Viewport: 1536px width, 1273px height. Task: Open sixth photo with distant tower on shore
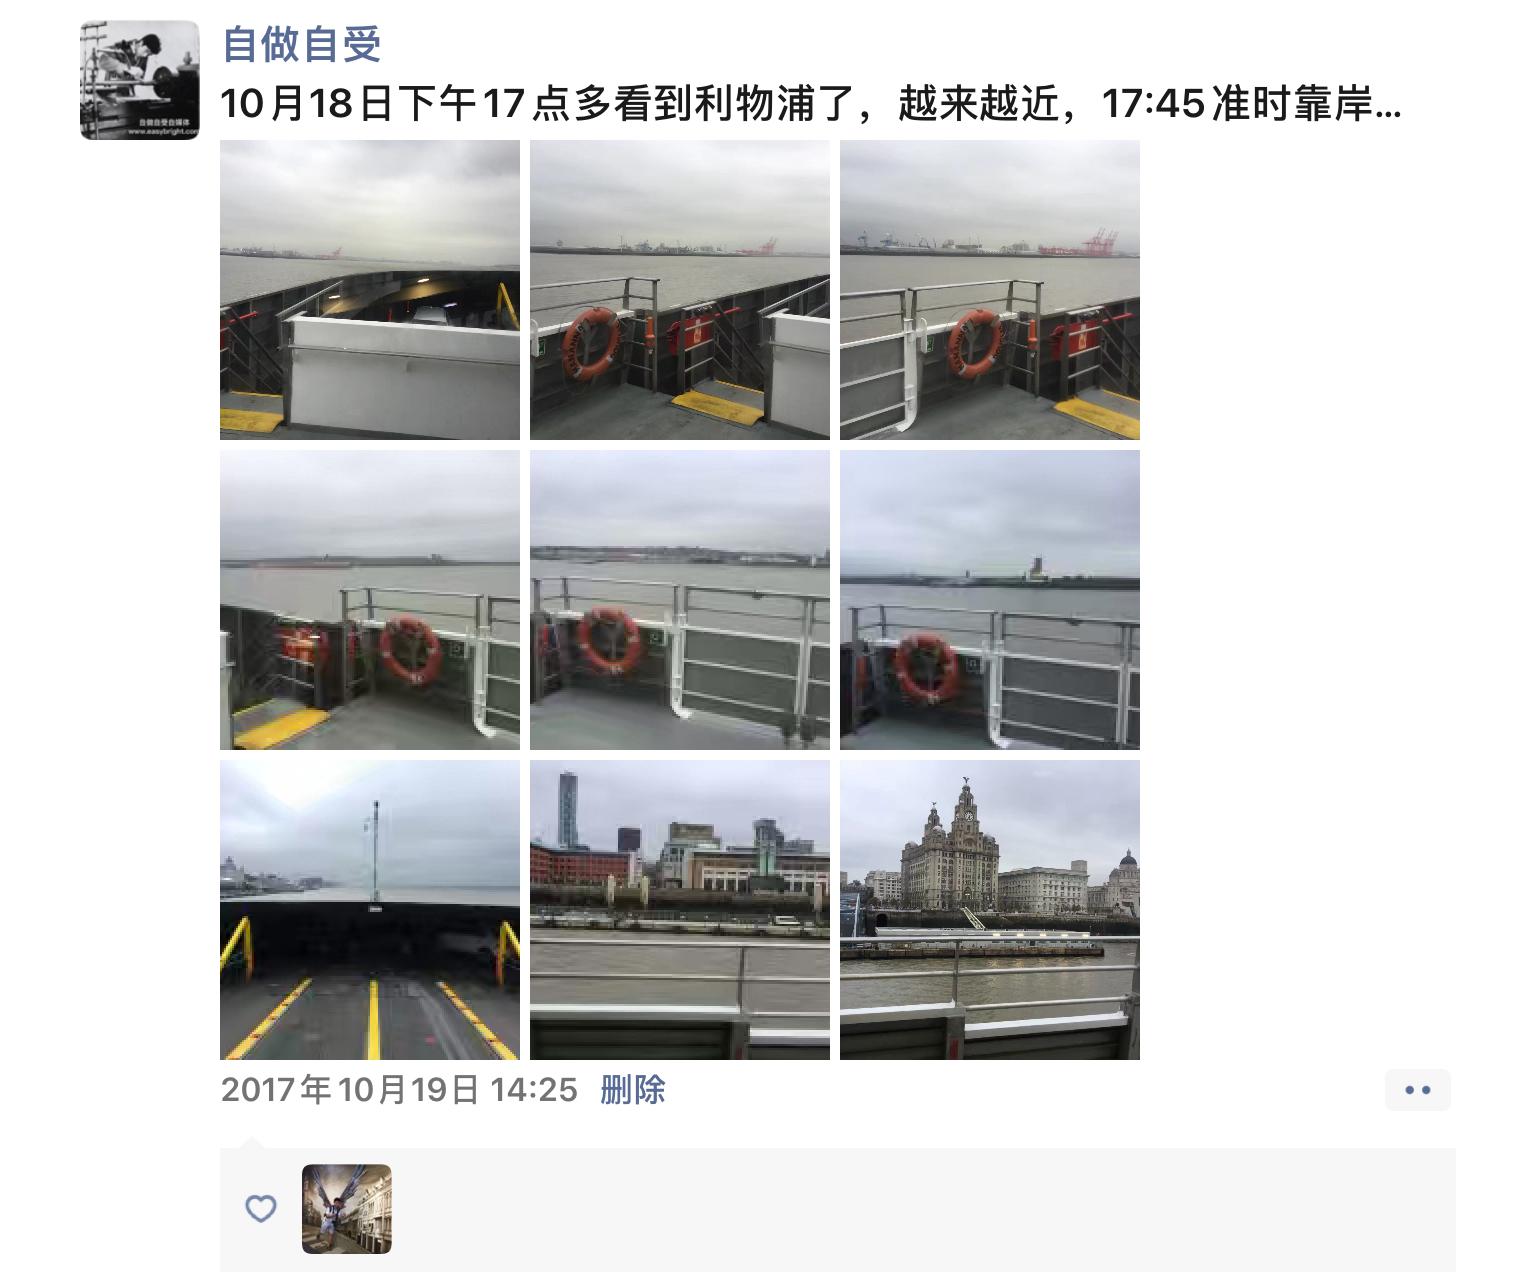coord(990,600)
